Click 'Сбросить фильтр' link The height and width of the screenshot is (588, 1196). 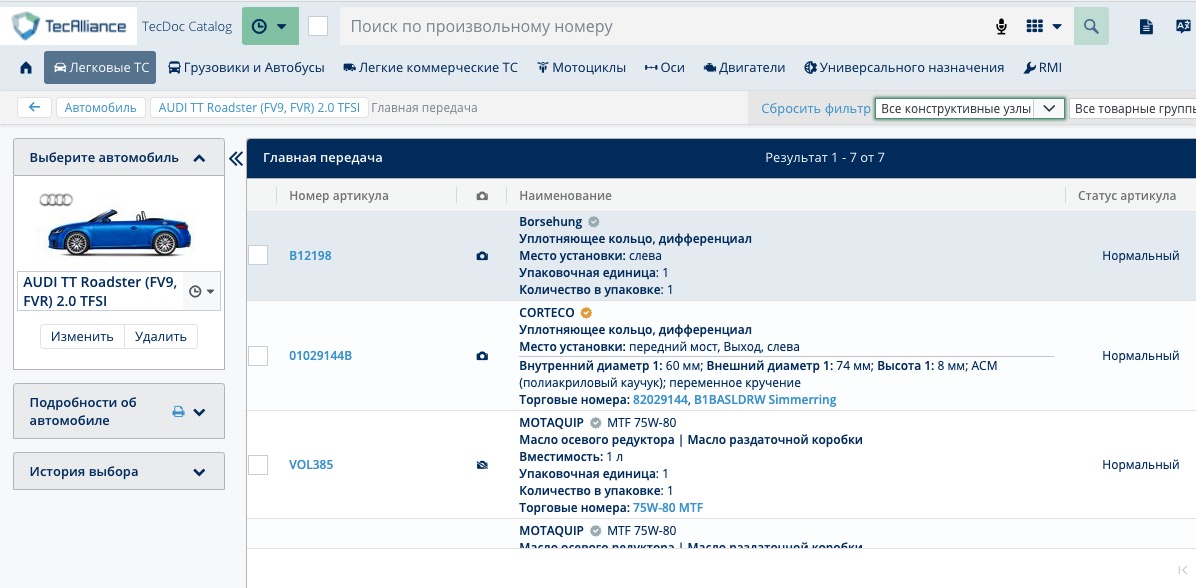(815, 109)
